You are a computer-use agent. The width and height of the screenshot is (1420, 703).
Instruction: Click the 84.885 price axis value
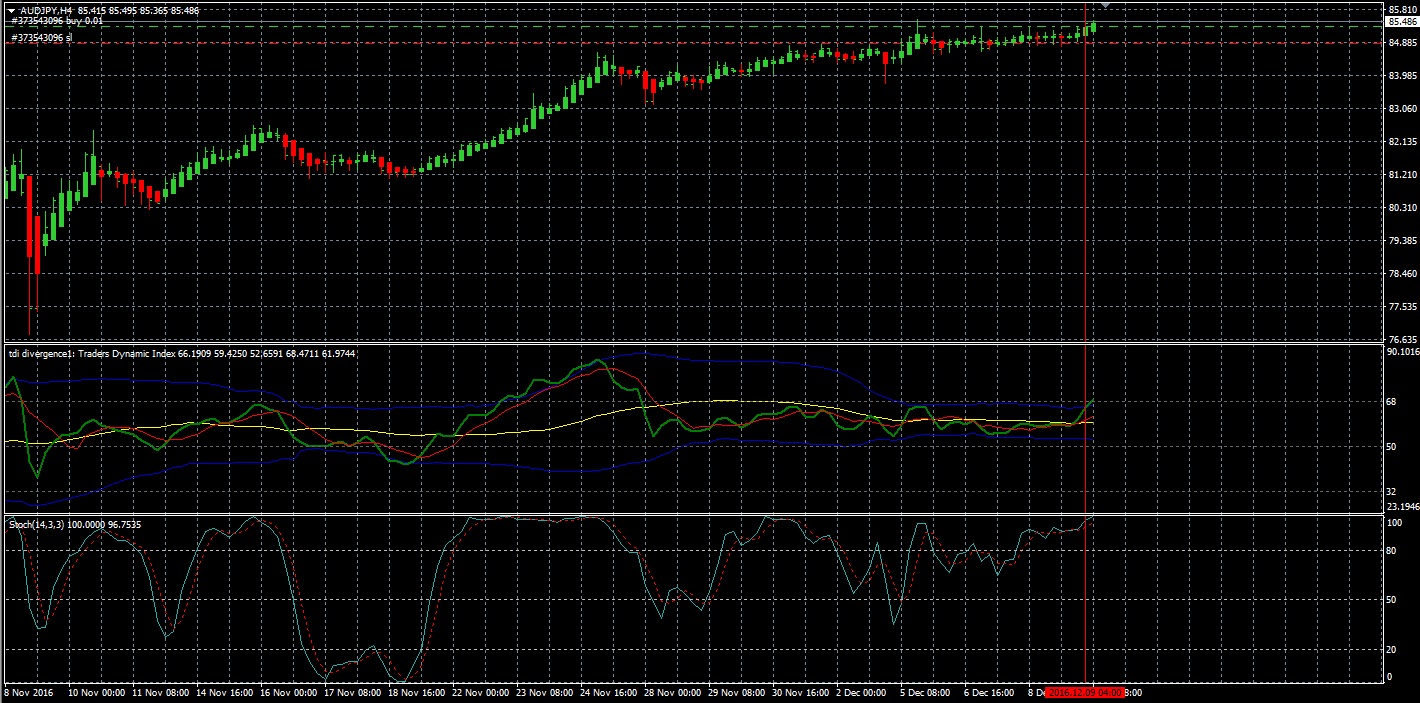(1401, 43)
